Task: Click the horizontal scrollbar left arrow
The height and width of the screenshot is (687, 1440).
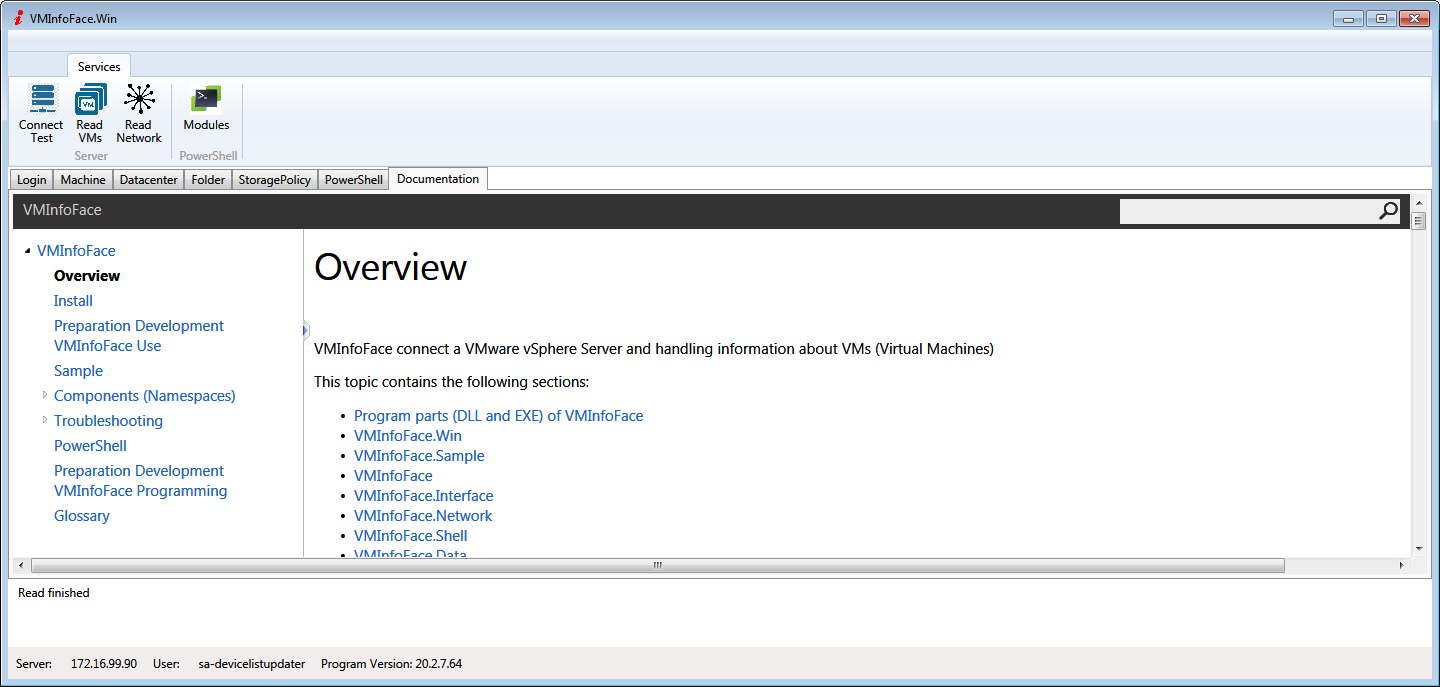Action: (x=19, y=565)
